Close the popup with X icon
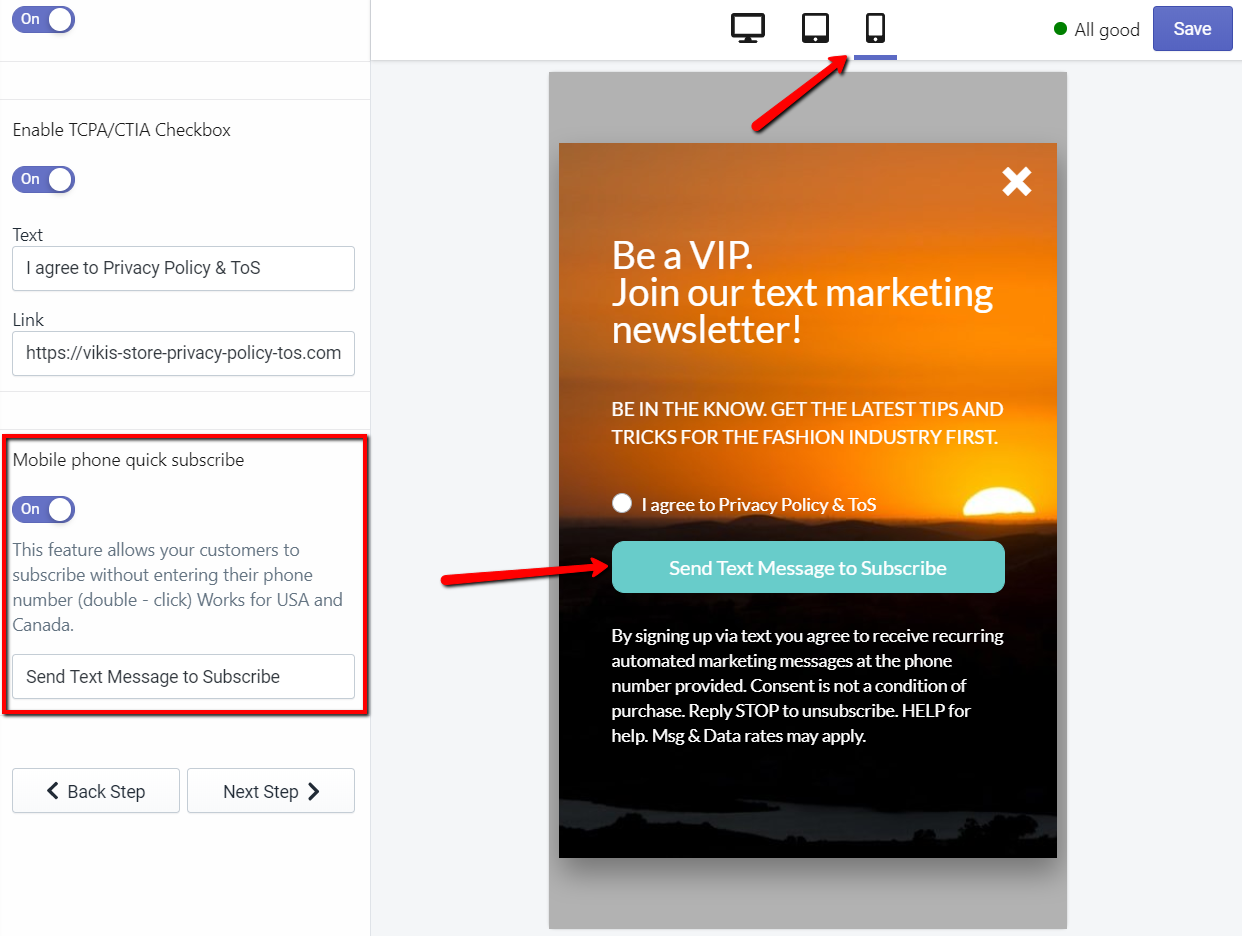Image resolution: width=1242 pixels, height=936 pixels. 1016,181
